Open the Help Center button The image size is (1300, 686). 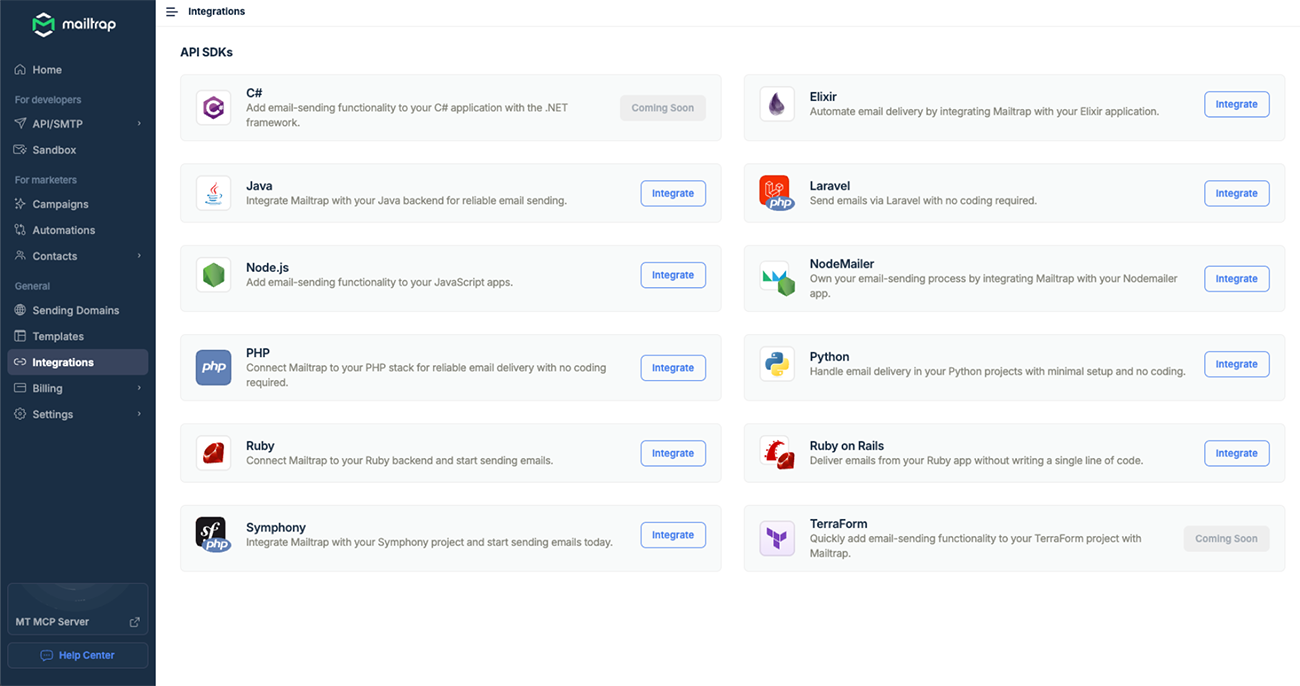(x=78, y=656)
